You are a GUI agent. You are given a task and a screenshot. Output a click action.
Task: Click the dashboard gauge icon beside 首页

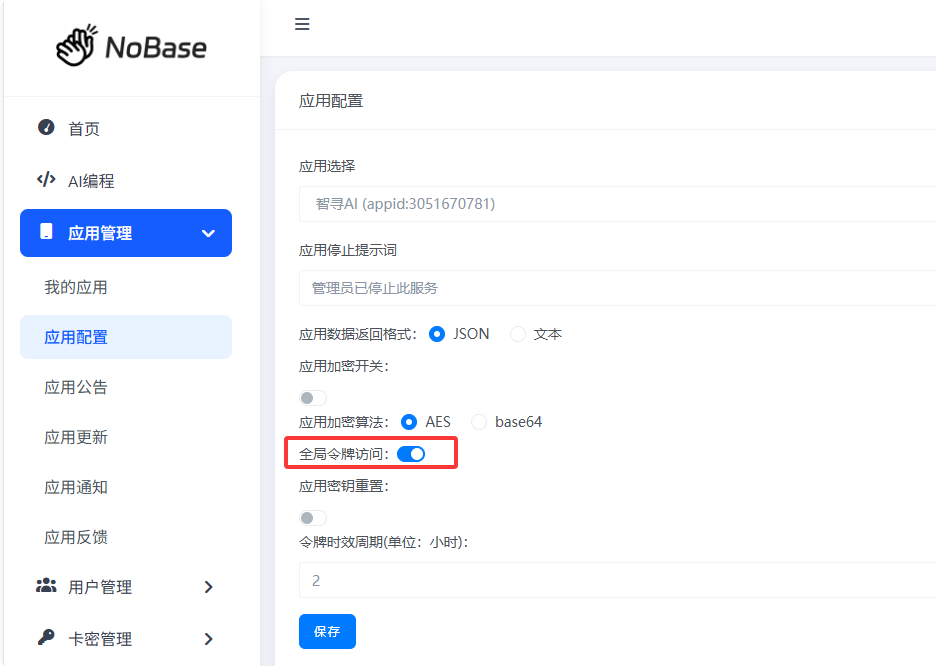(x=46, y=128)
